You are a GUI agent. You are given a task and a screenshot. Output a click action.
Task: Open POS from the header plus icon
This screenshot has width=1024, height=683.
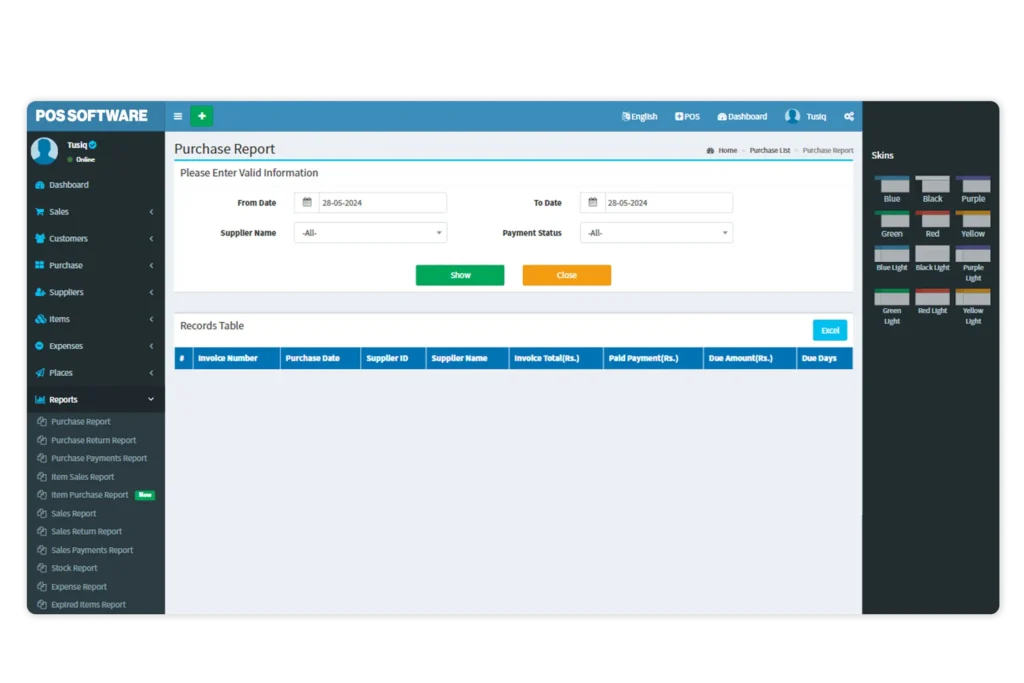[x=680, y=116]
